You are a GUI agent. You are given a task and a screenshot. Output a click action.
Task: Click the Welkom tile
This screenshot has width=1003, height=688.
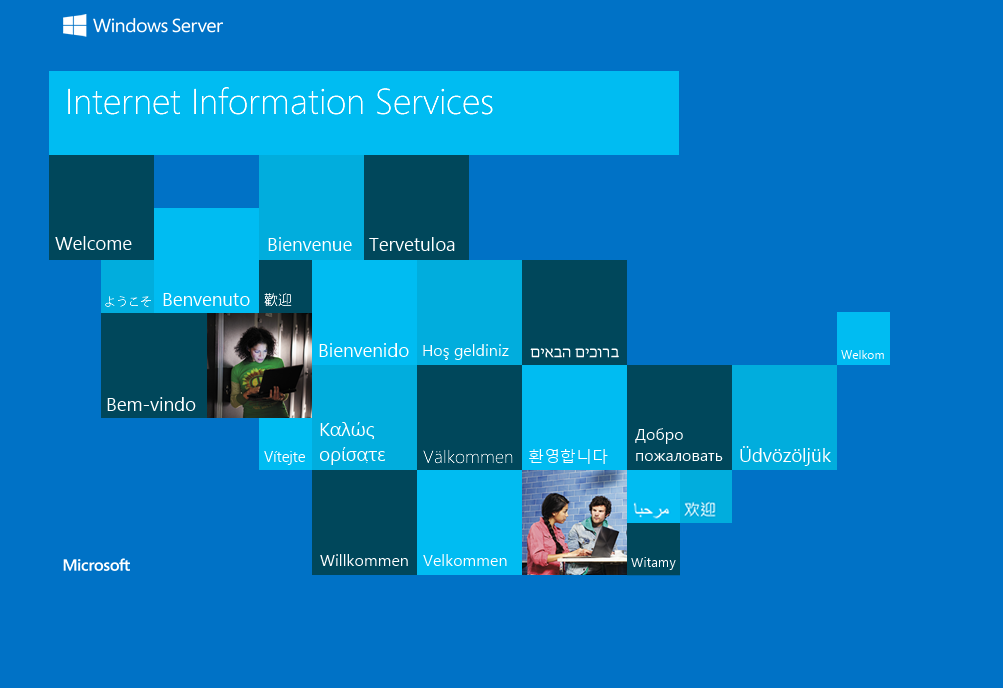point(864,339)
